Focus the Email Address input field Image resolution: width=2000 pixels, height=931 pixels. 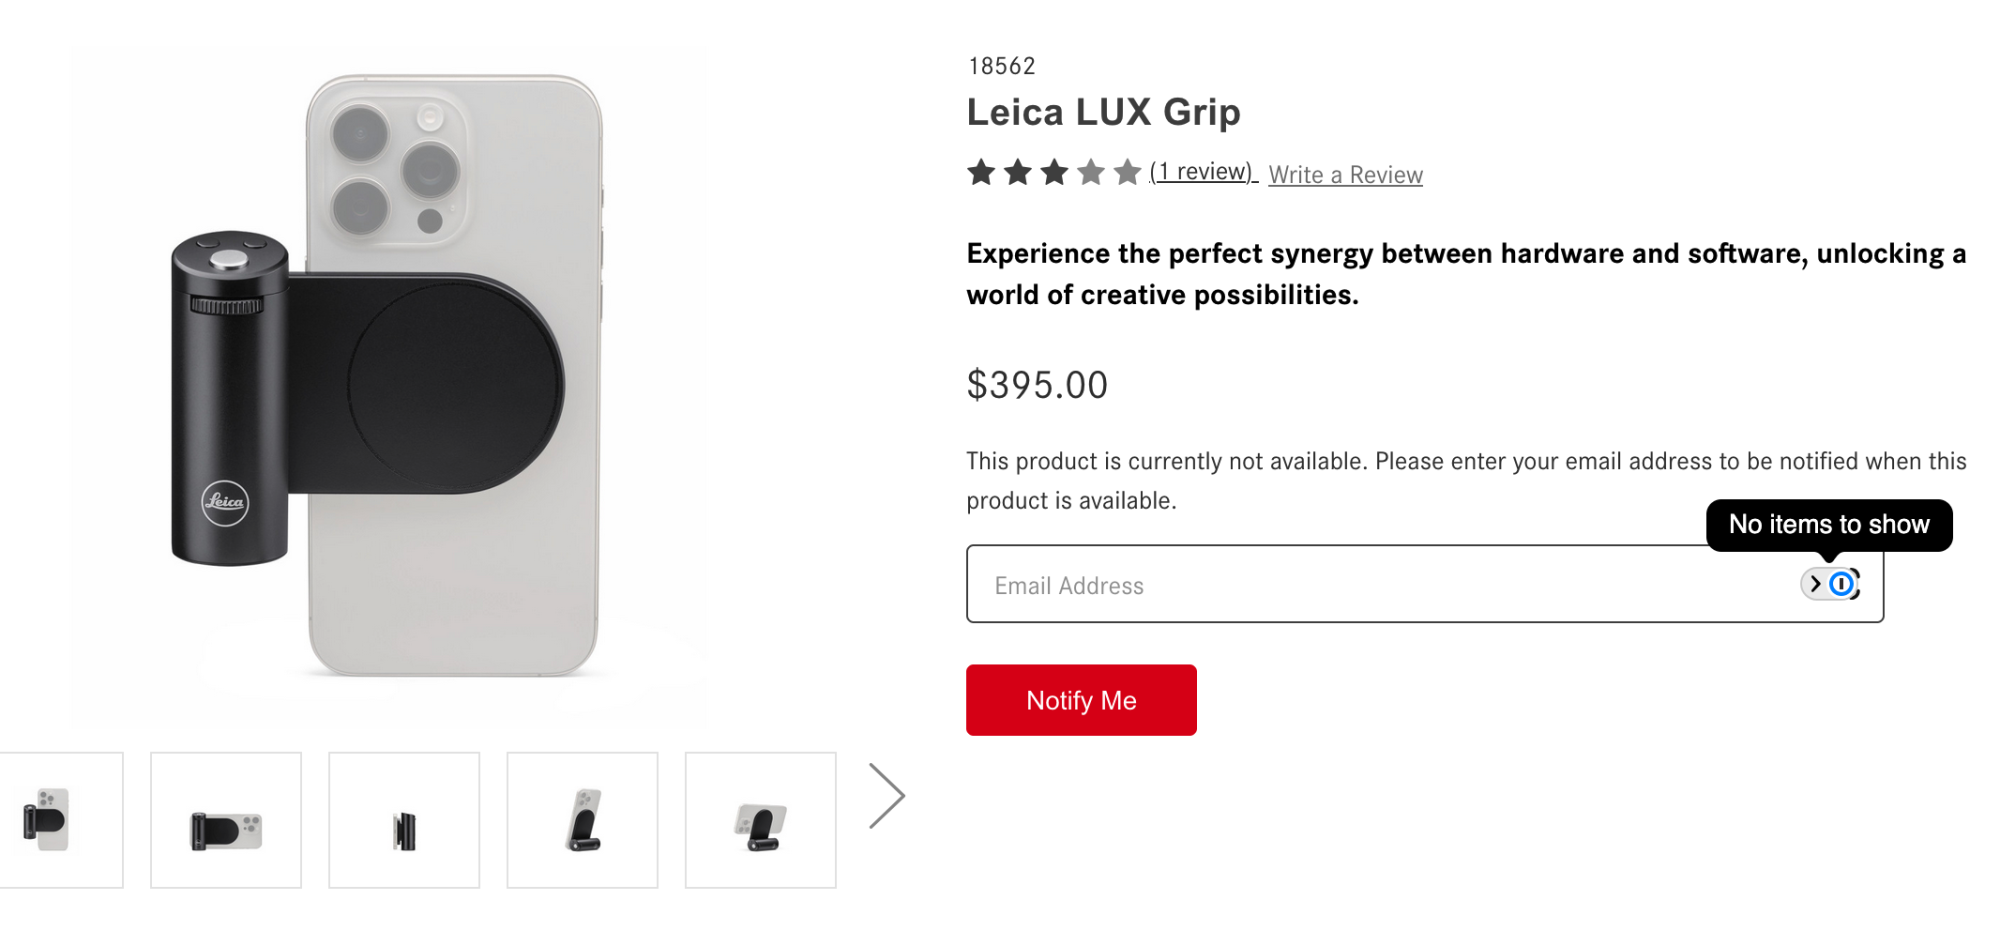click(1380, 585)
